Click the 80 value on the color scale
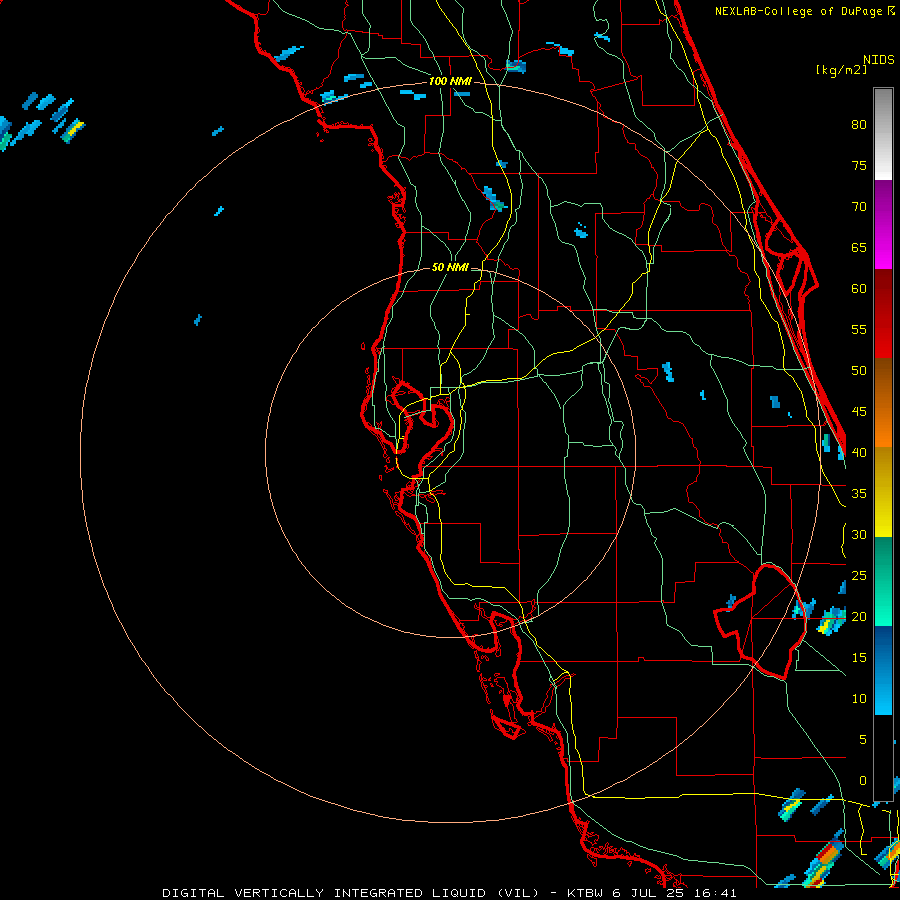Viewport: 900px width, 900px height. point(859,125)
